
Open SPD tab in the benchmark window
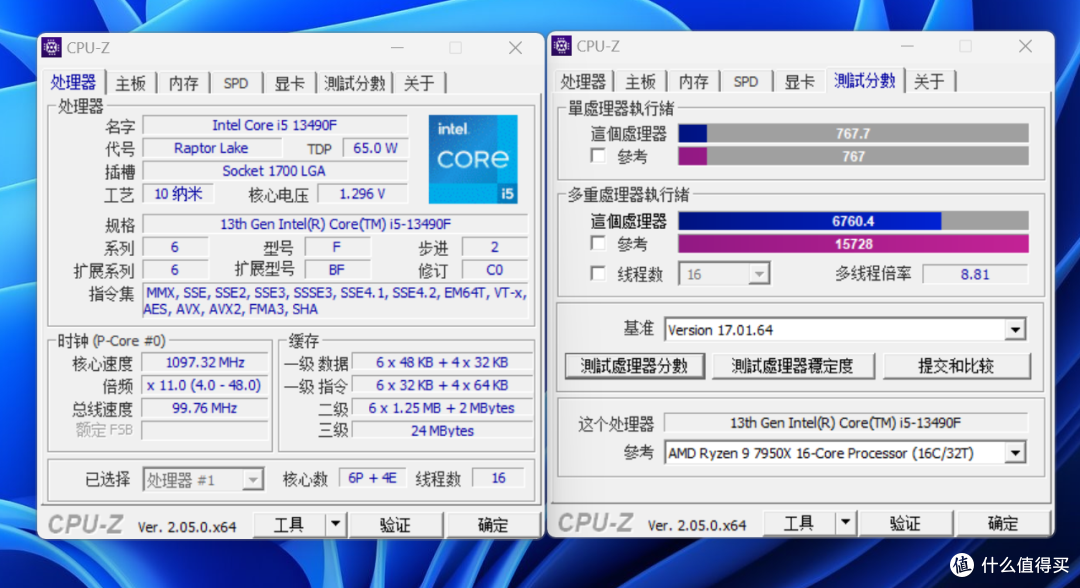[746, 82]
